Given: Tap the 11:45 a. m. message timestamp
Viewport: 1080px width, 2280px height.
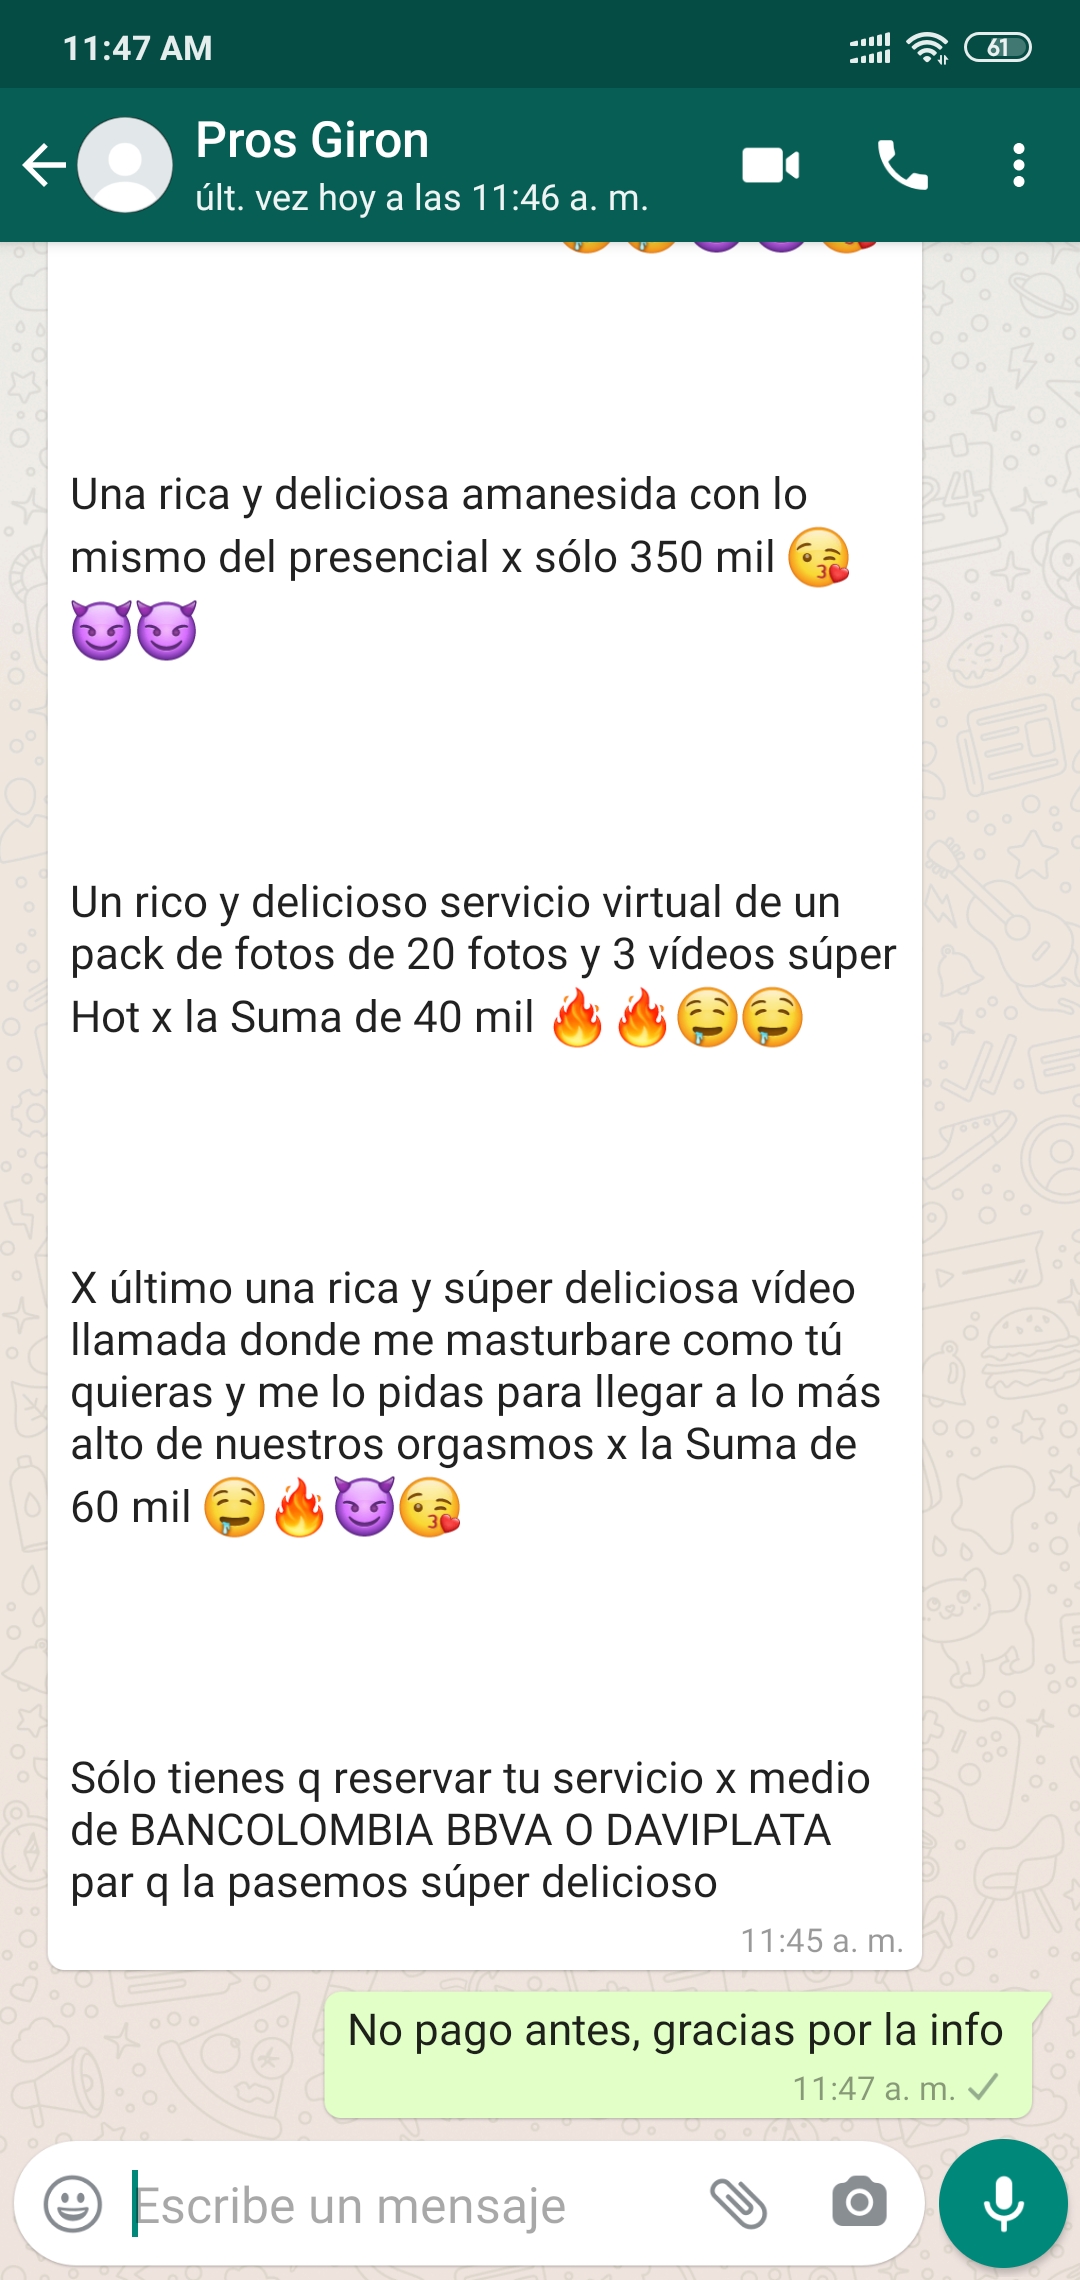Looking at the screenshot, I should pyautogui.click(x=822, y=1941).
